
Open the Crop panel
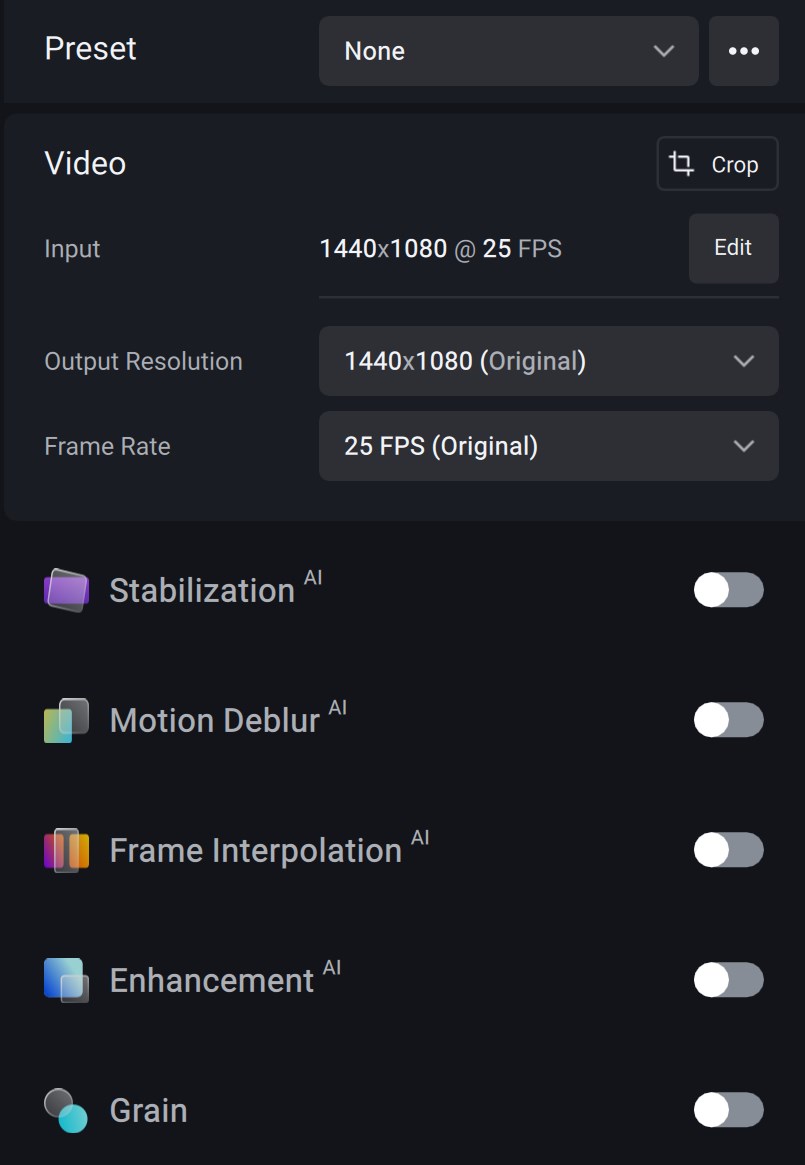tap(717, 163)
